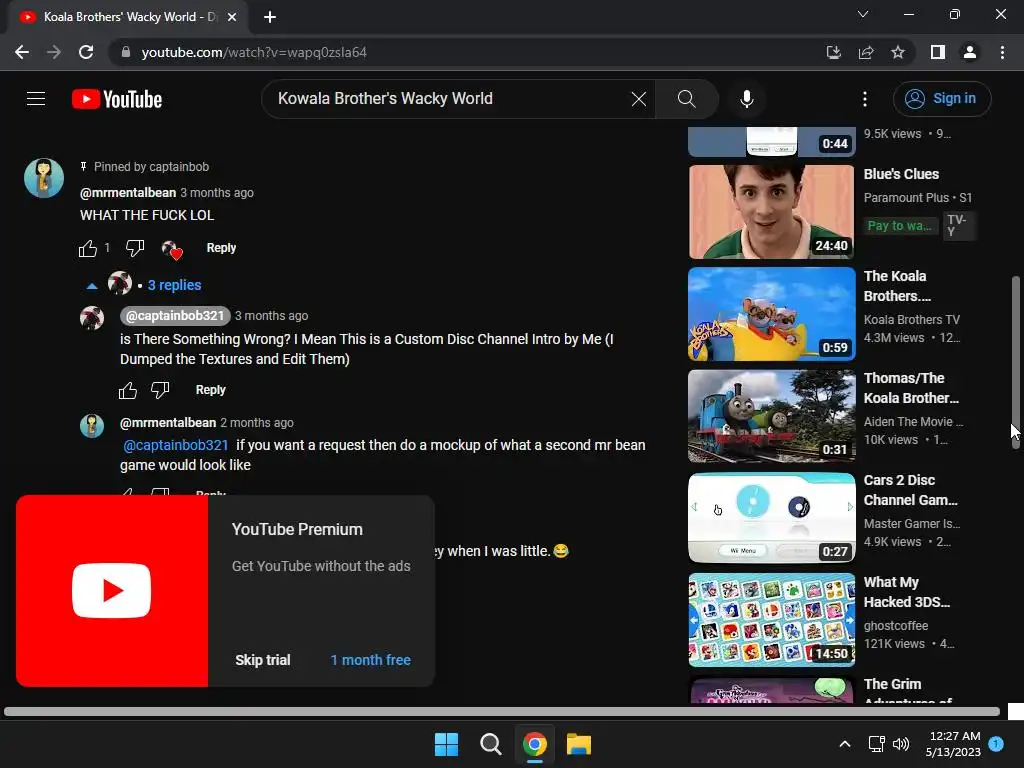
Task: Open the clock and date panel
Action: 953,744
